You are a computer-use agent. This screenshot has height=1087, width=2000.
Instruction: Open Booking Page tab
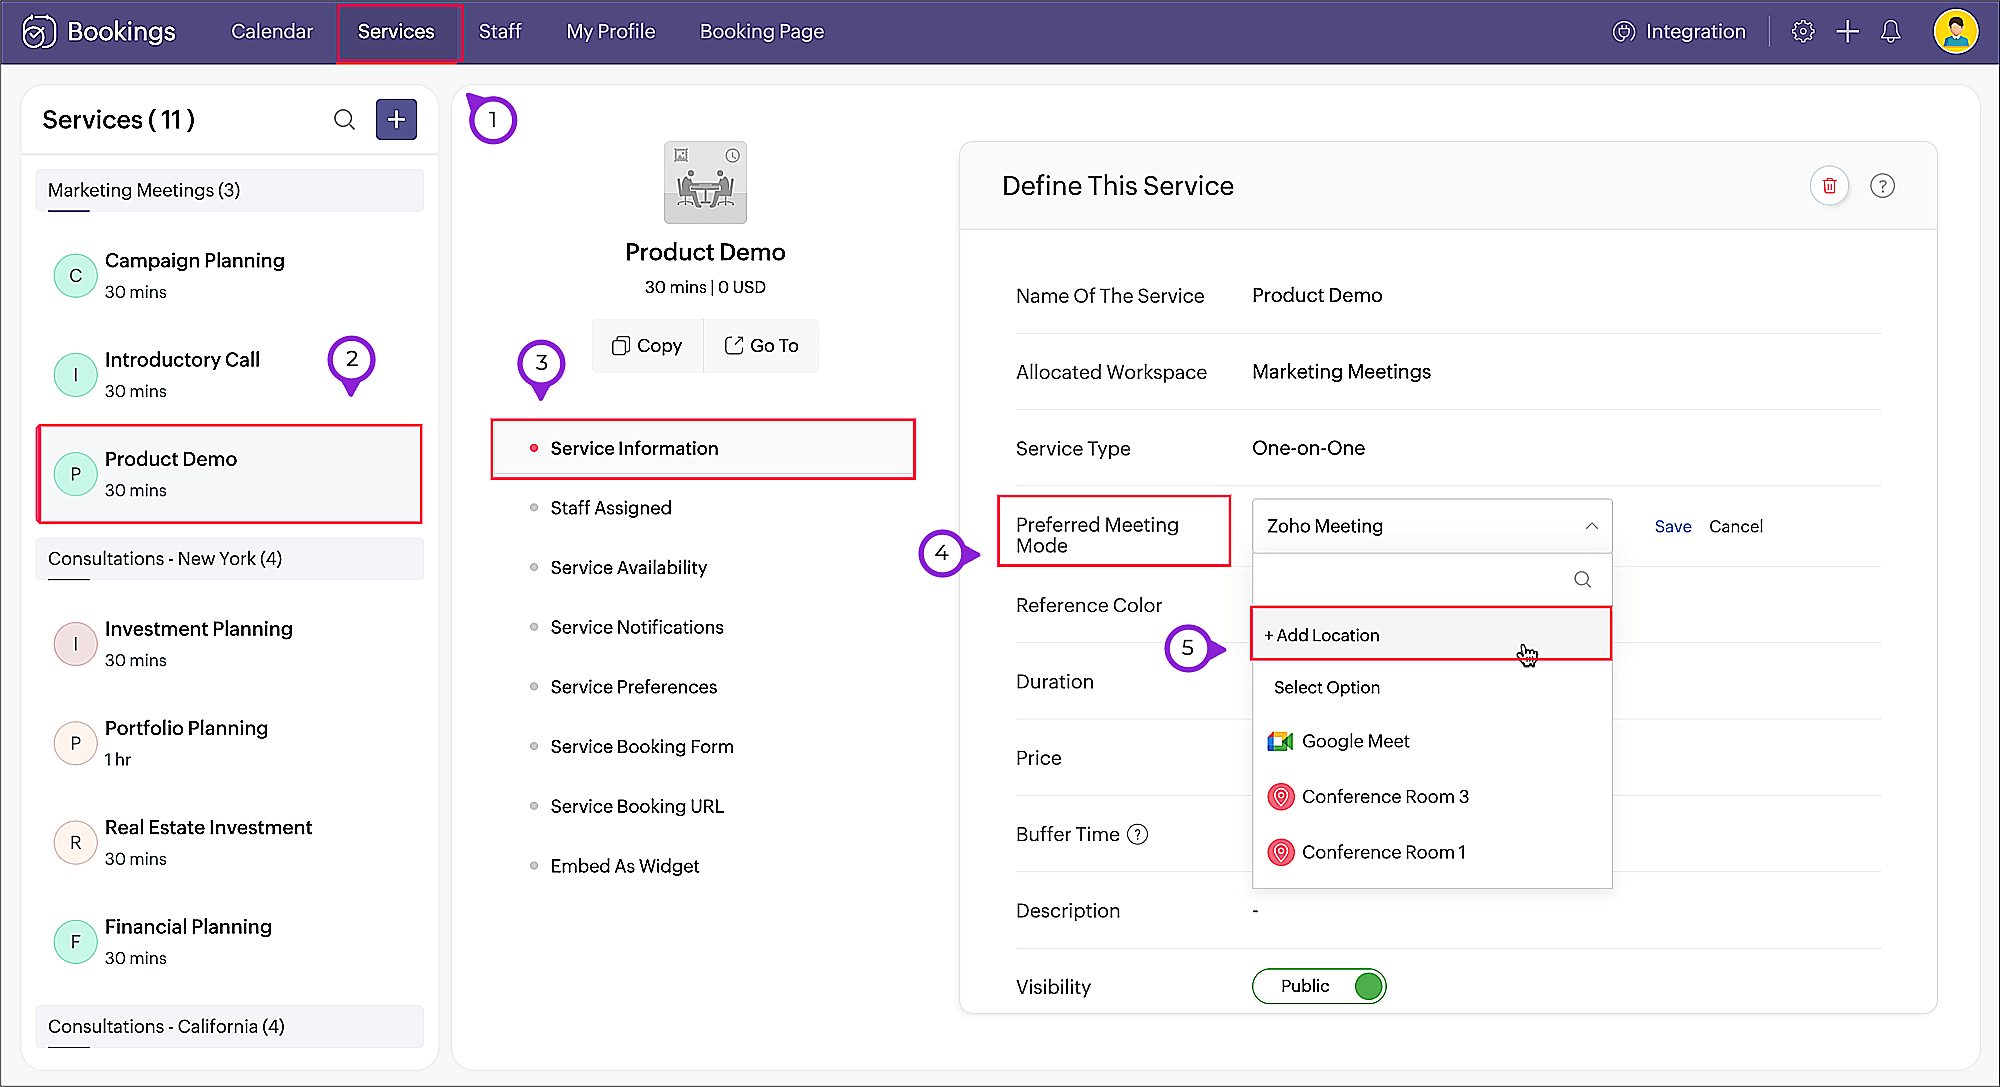762,31
